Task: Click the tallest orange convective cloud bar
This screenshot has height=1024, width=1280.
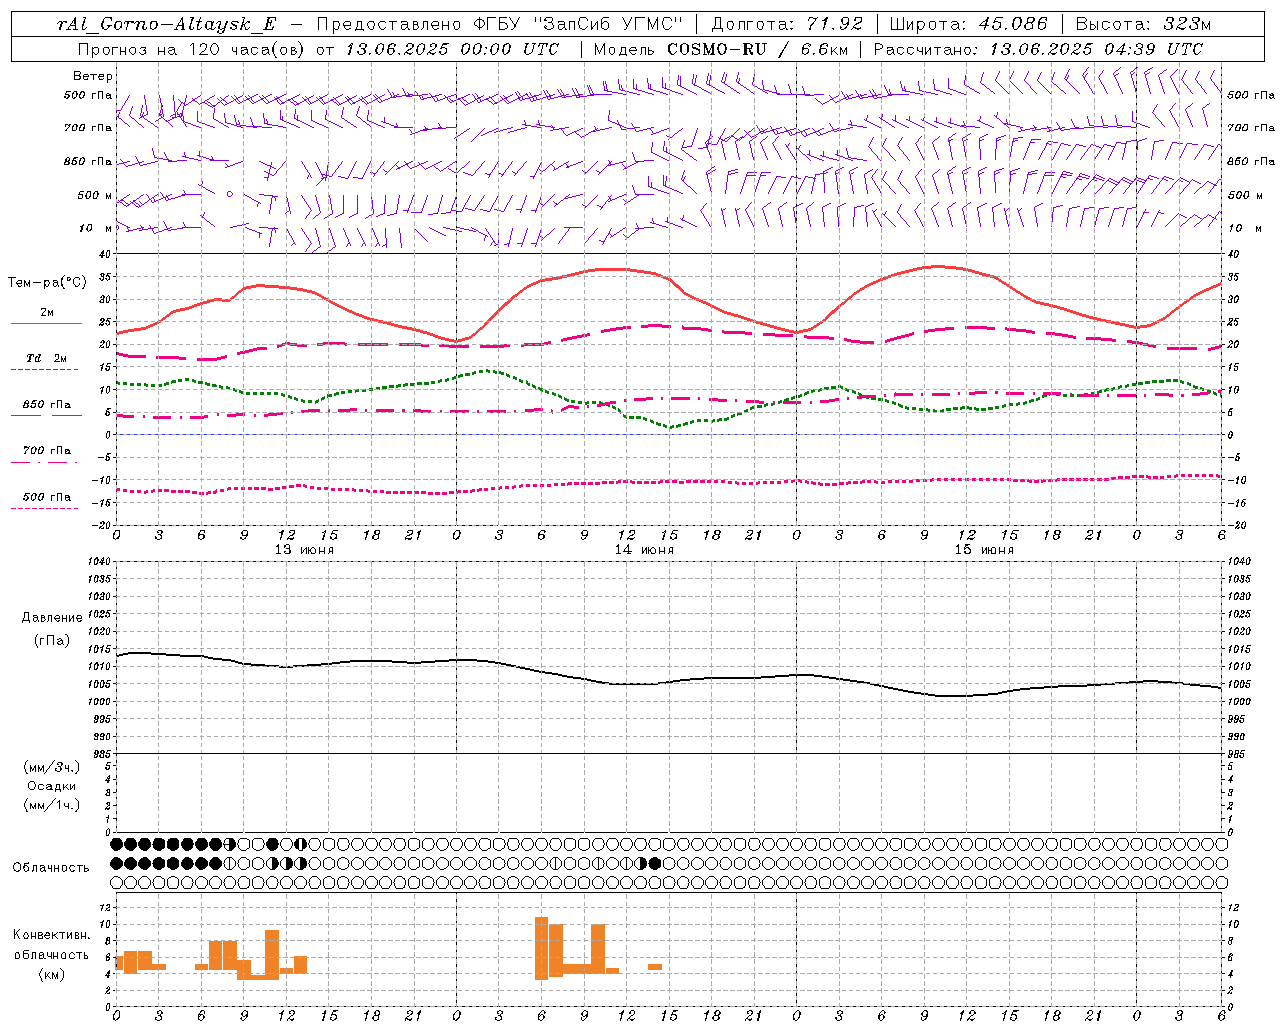Action: point(541,948)
